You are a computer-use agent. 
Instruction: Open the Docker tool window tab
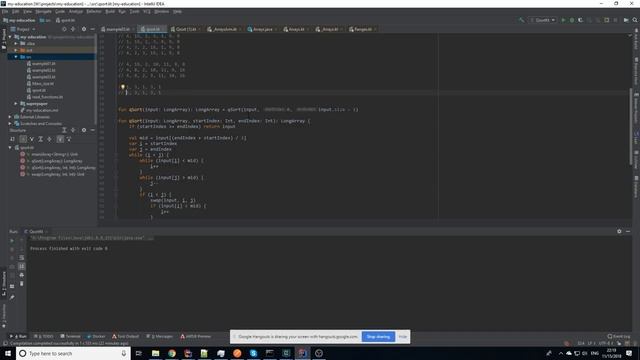[96, 336]
